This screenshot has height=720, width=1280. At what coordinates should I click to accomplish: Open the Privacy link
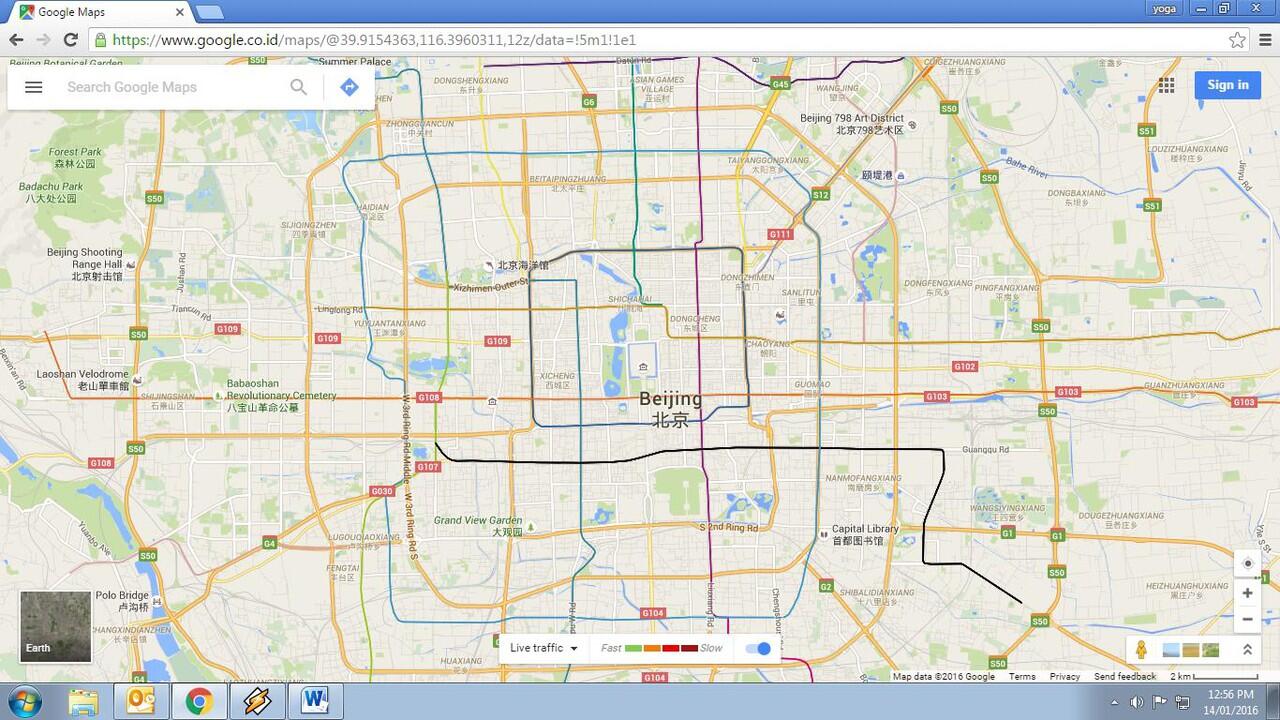click(x=1064, y=677)
